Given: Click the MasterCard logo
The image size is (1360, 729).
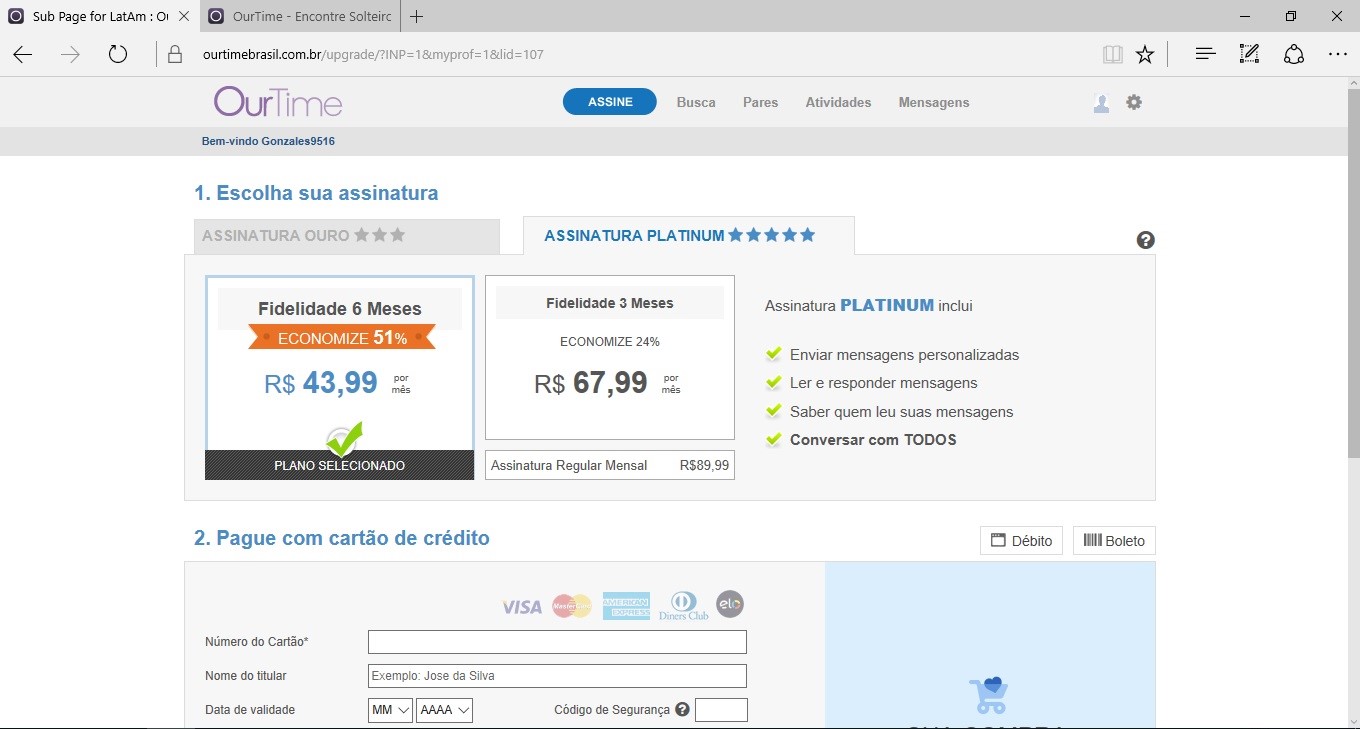Looking at the screenshot, I should [572, 606].
